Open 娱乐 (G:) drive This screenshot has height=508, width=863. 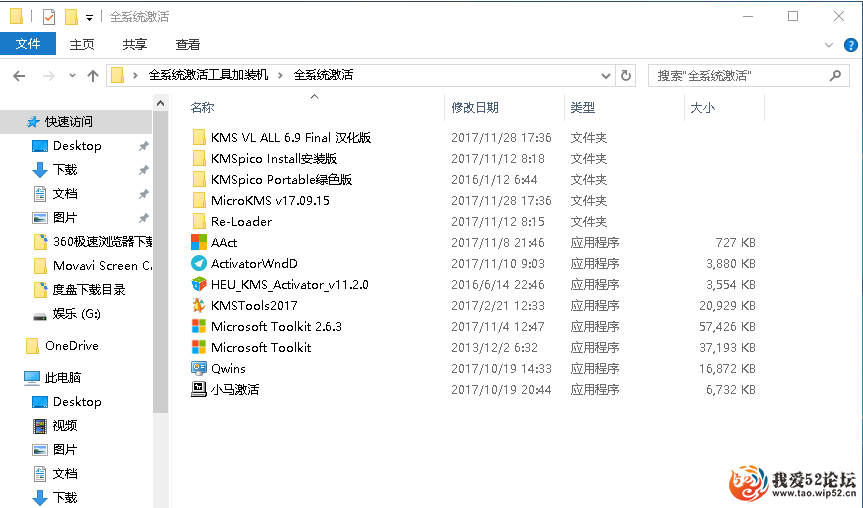click(77, 314)
